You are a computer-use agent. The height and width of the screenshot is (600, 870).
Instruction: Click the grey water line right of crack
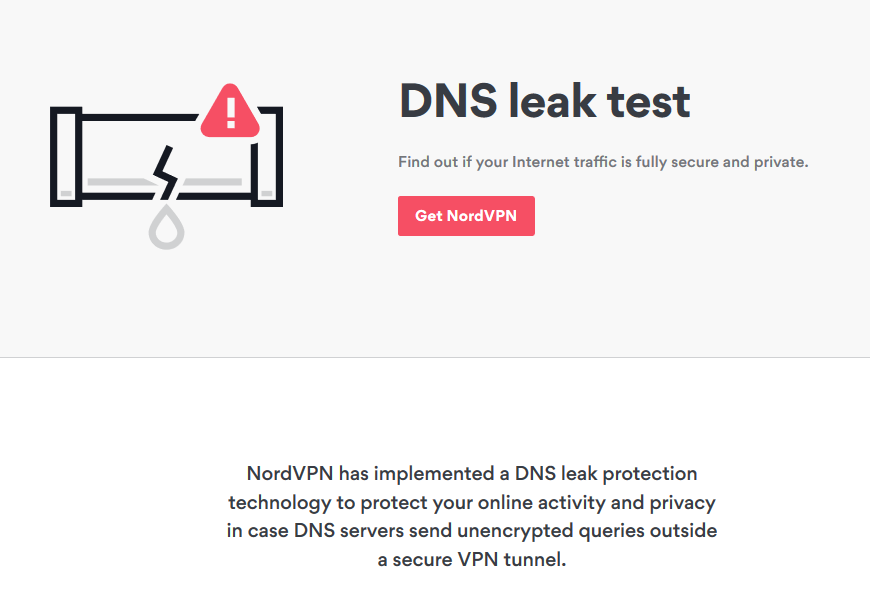[x=212, y=182]
